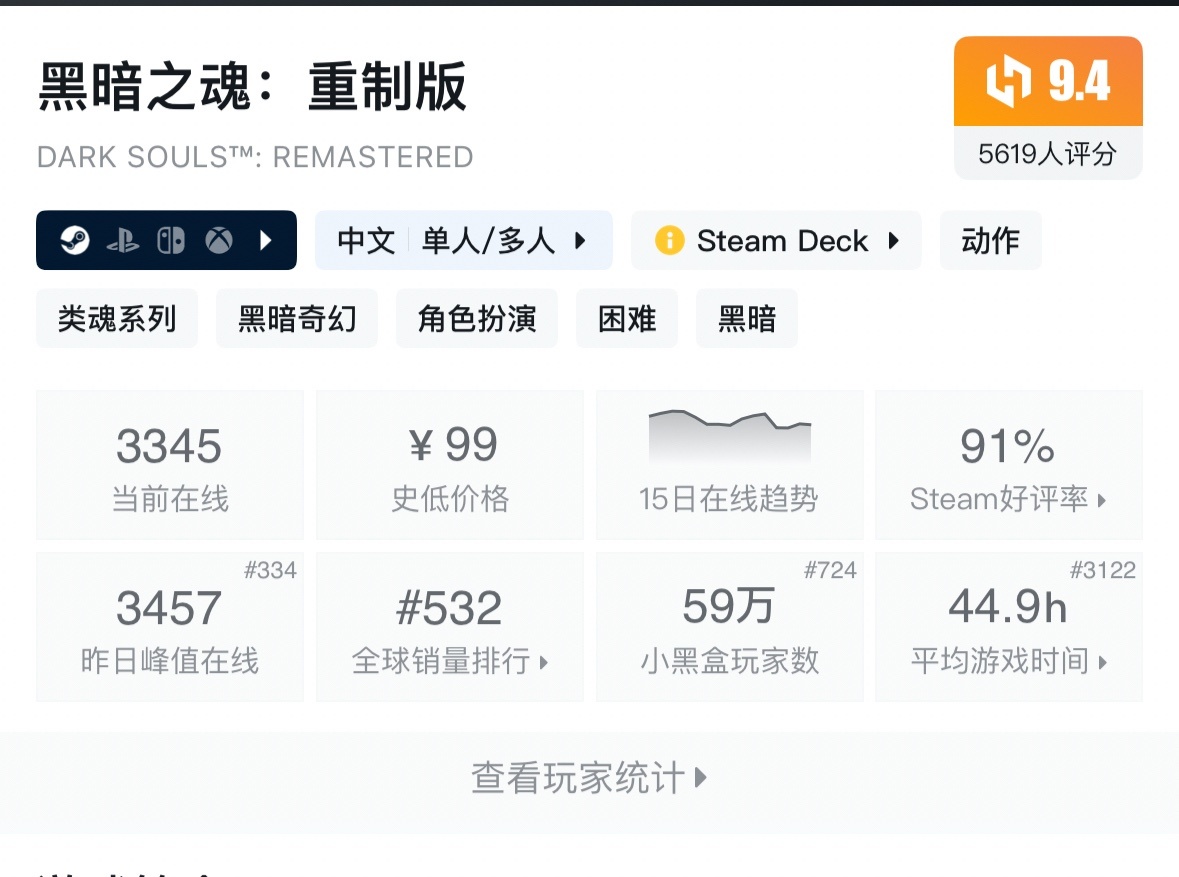Viewport: 1179px width, 877px height.
Task: Expand the Steam Deck compatibility details
Action: pyautogui.click(x=894, y=240)
